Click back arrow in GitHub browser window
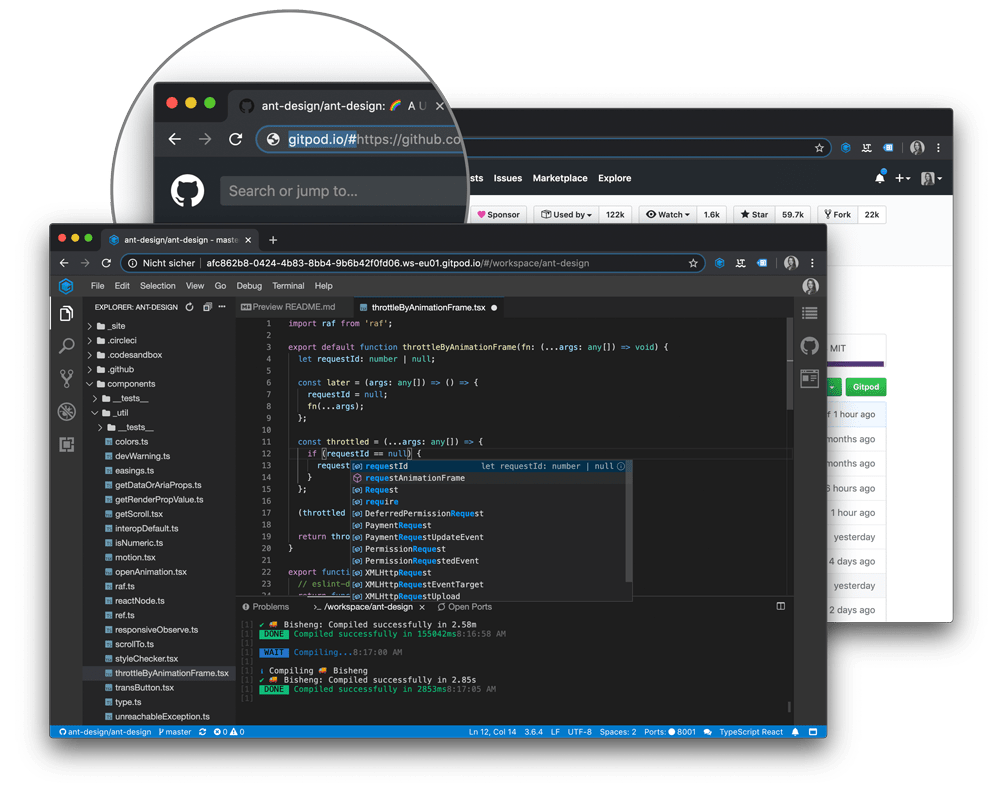Viewport: 1000px width, 795px height. click(x=175, y=139)
